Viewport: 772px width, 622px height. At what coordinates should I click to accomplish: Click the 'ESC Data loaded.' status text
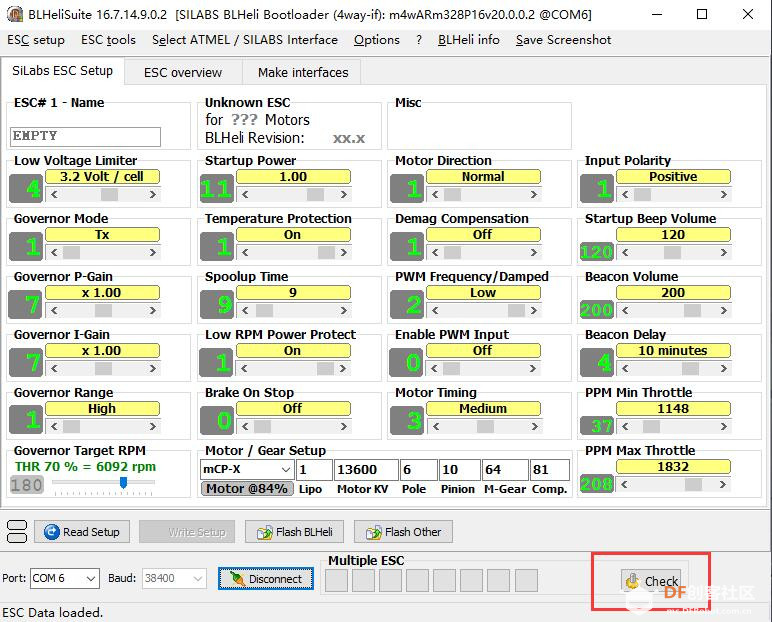53,613
